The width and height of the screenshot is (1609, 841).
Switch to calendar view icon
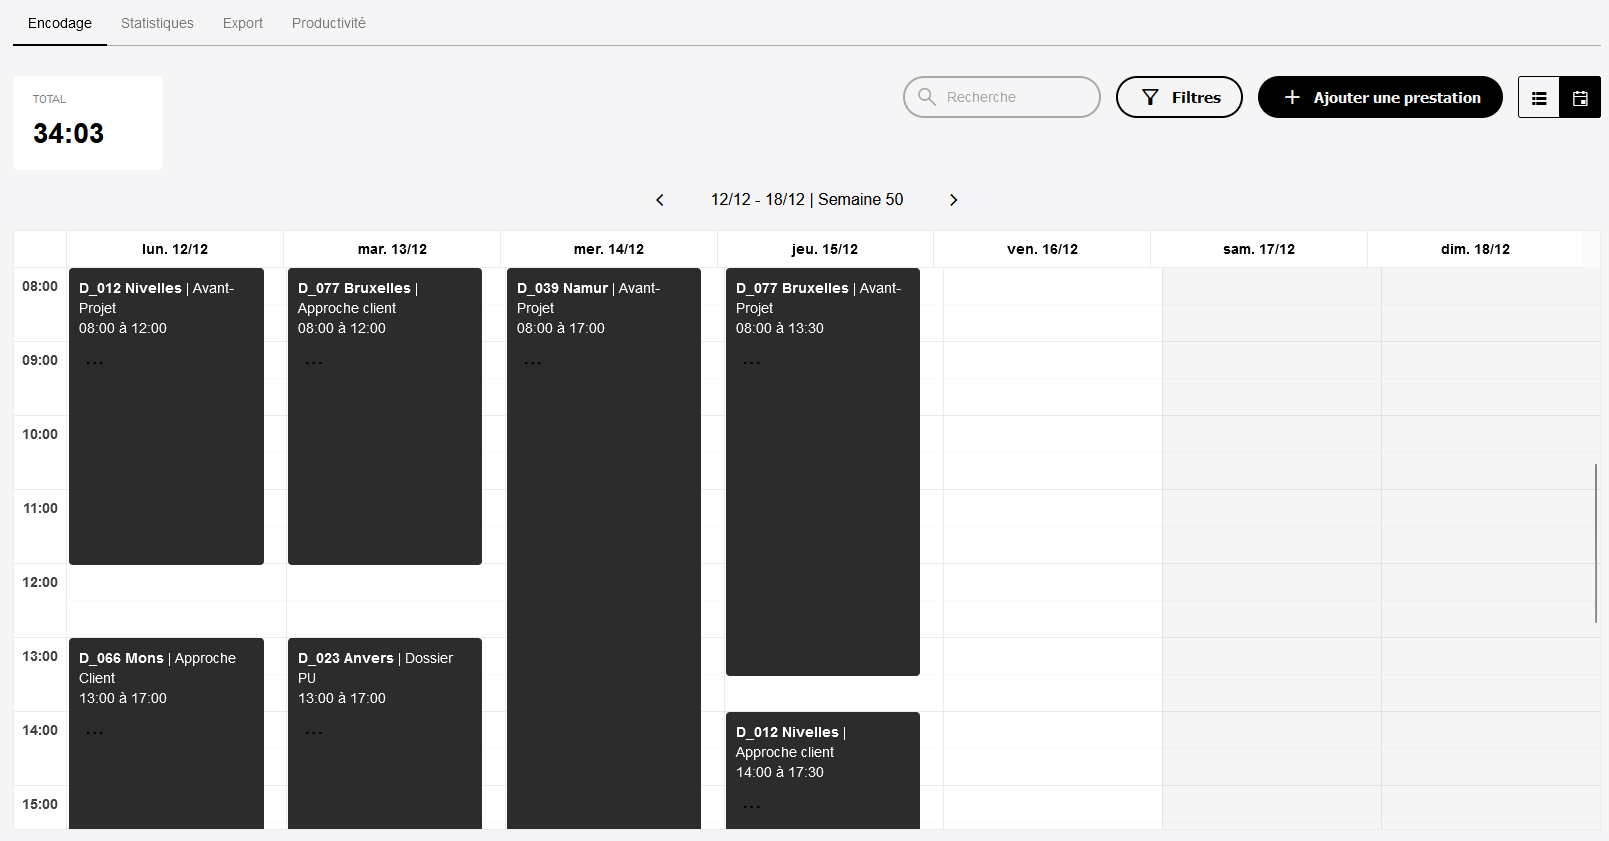click(x=1580, y=98)
